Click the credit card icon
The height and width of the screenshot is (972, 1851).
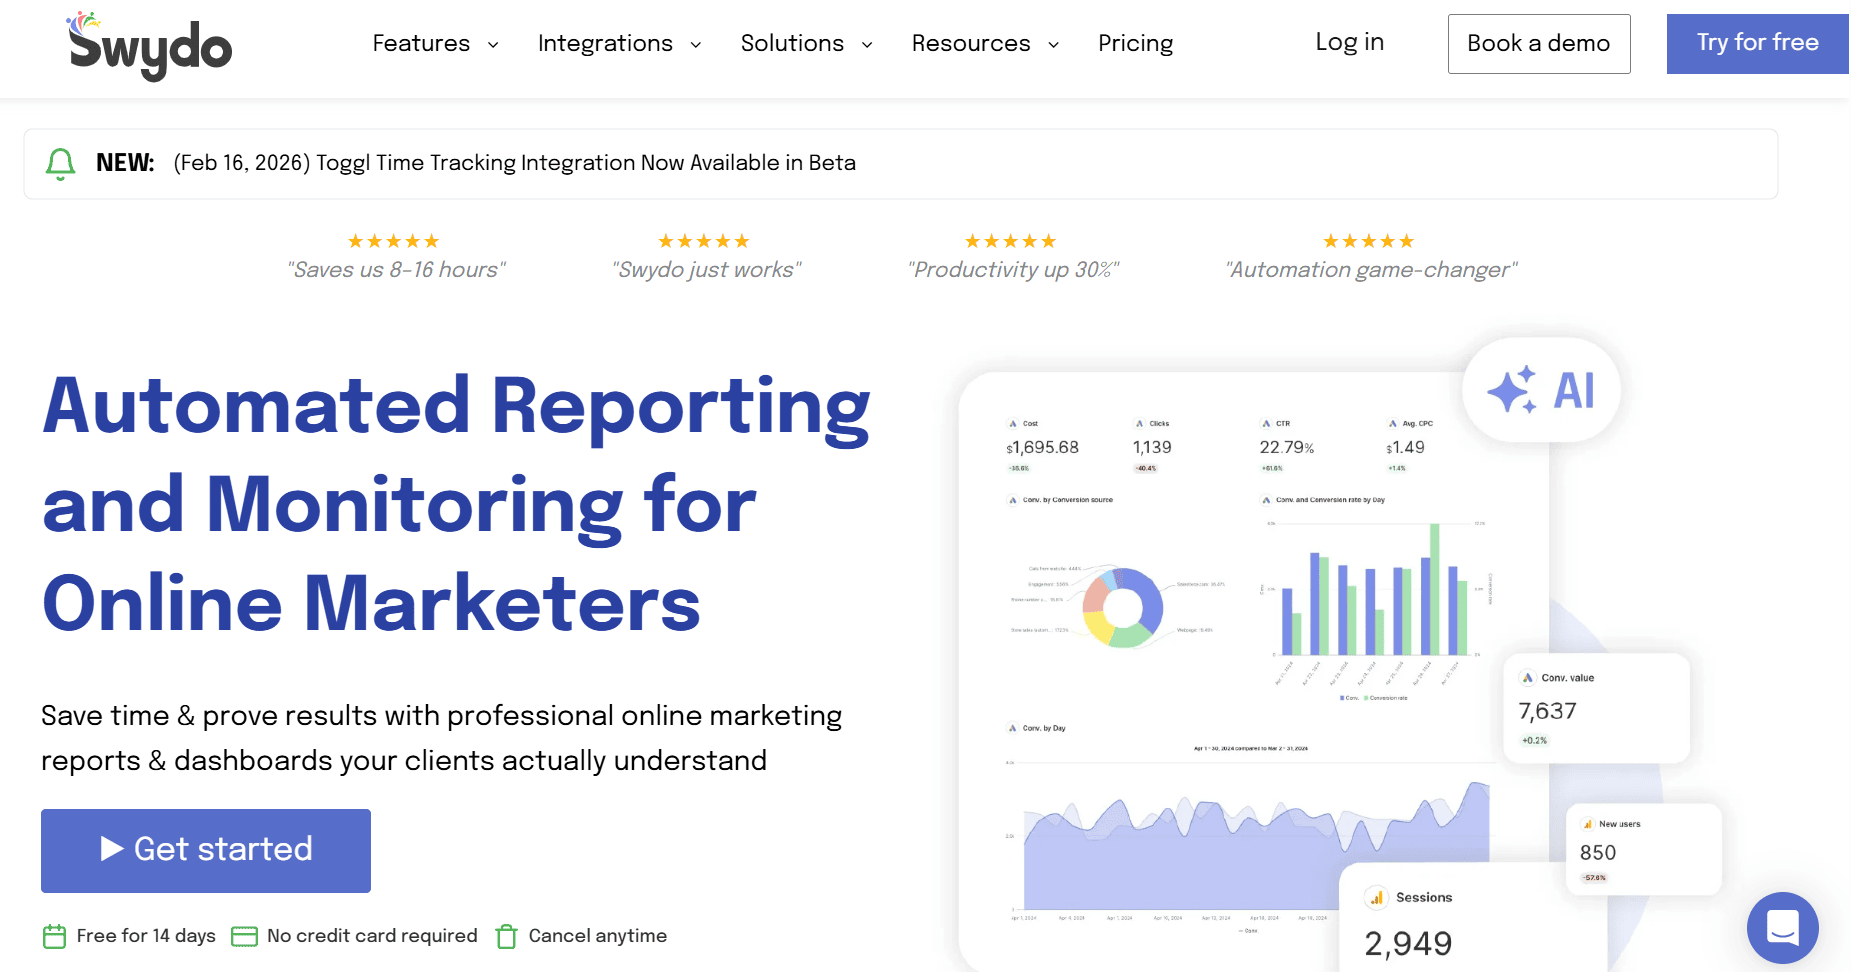(244, 936)
